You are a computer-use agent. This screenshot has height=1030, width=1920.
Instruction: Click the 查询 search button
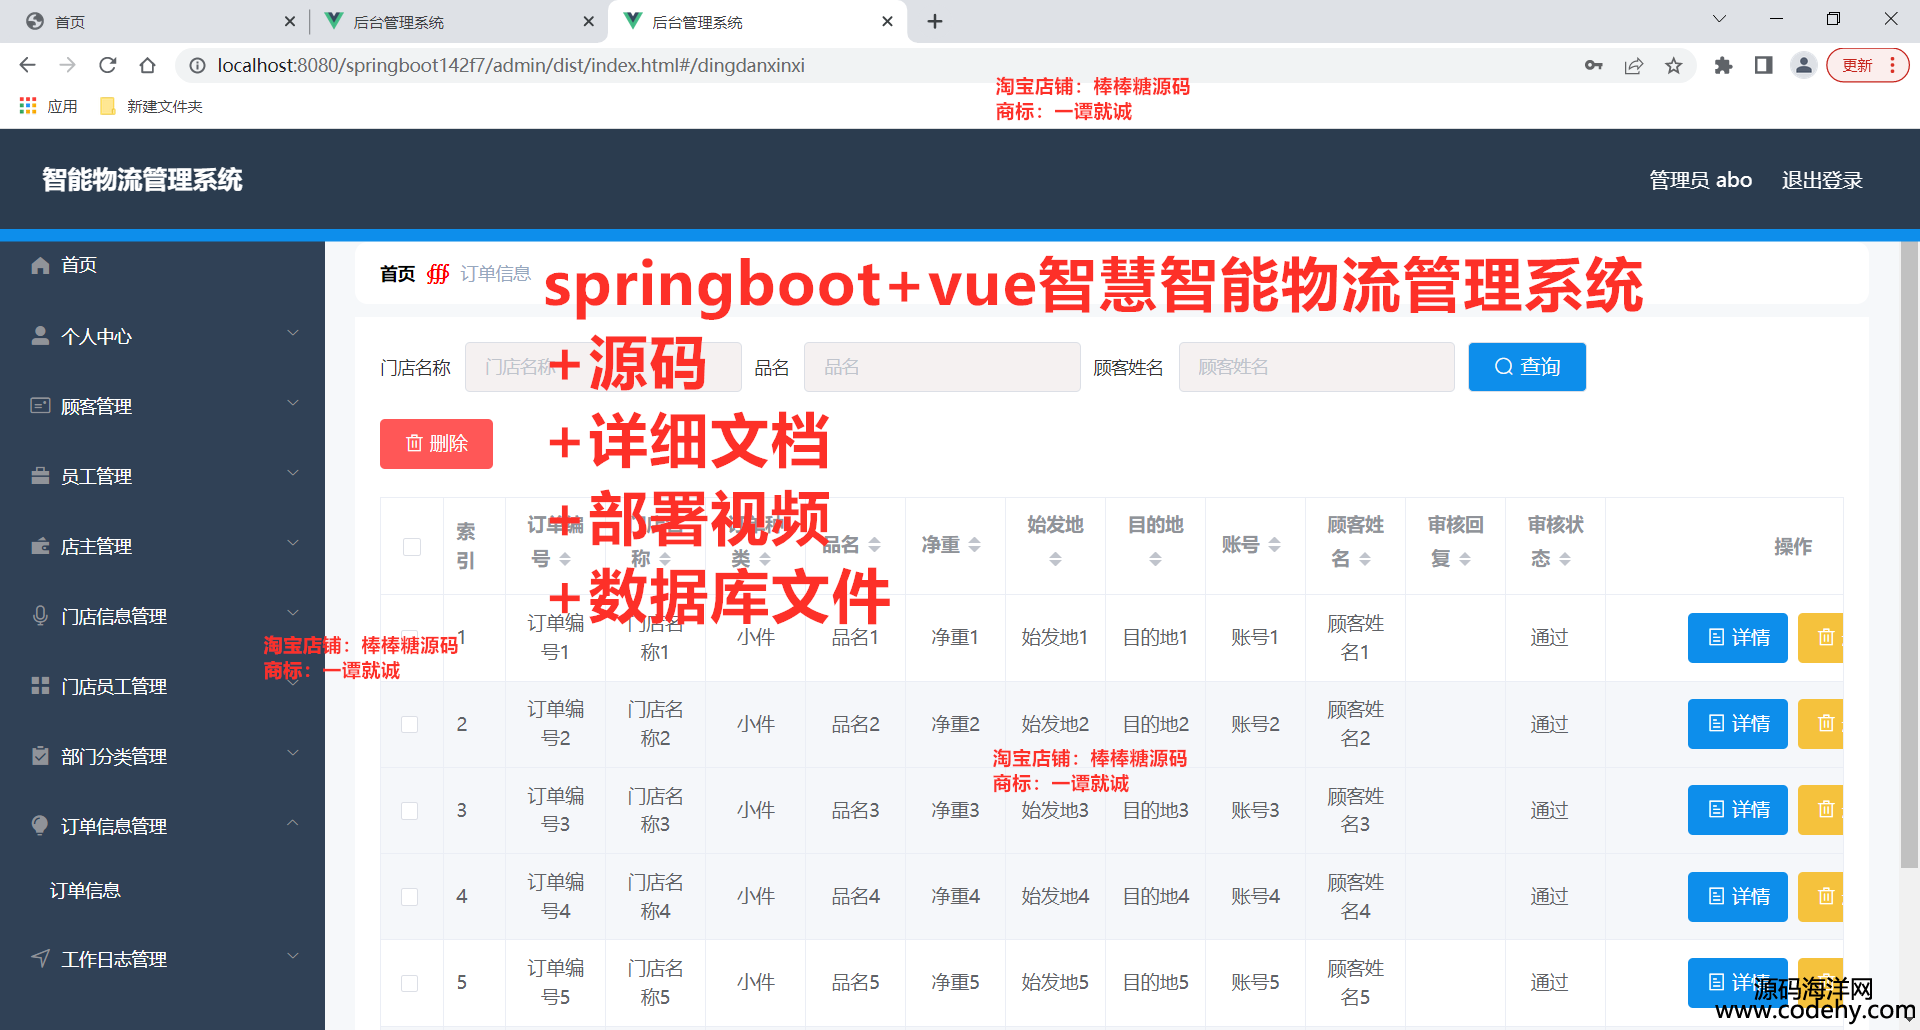pyautogui.click(x=1527, y=367)
